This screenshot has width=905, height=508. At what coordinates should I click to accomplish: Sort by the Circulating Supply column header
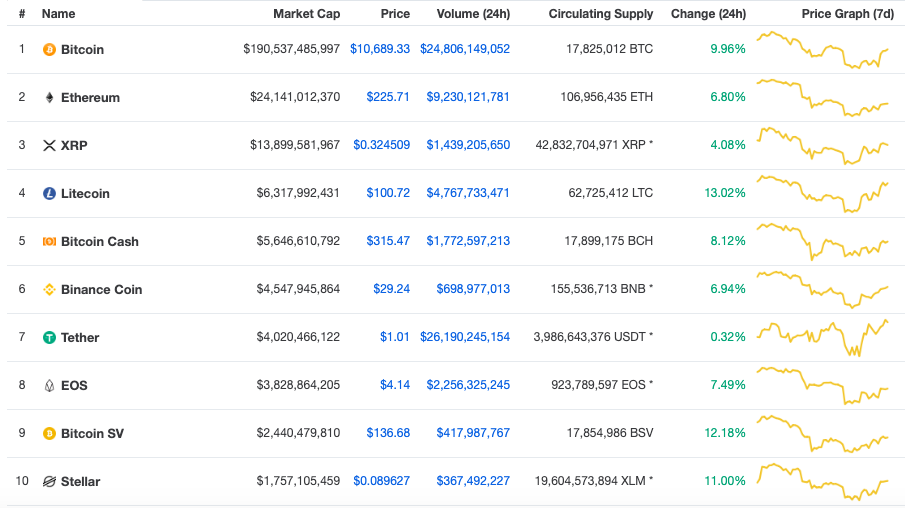point(601,14)
